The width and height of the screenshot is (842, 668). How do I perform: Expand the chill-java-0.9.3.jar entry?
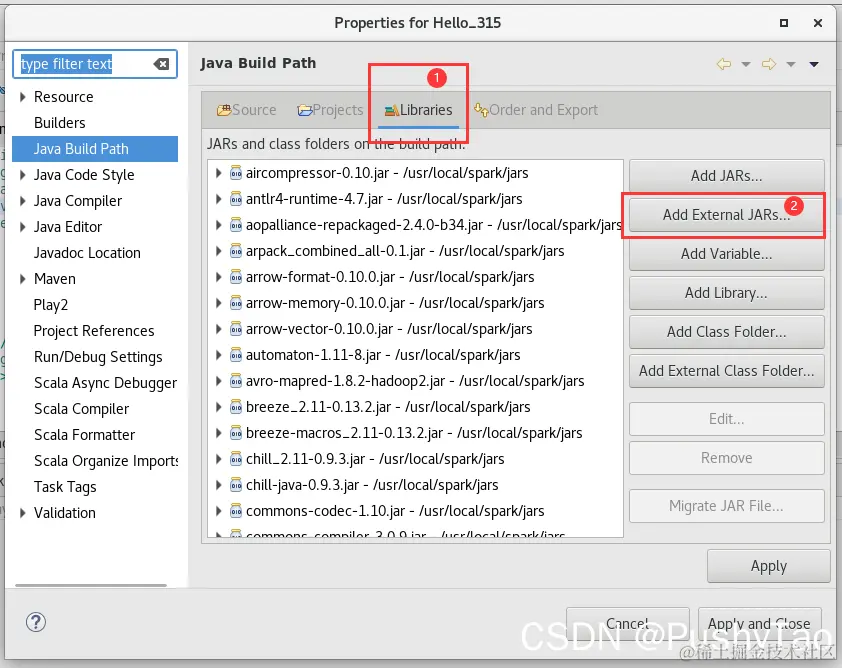219,485
